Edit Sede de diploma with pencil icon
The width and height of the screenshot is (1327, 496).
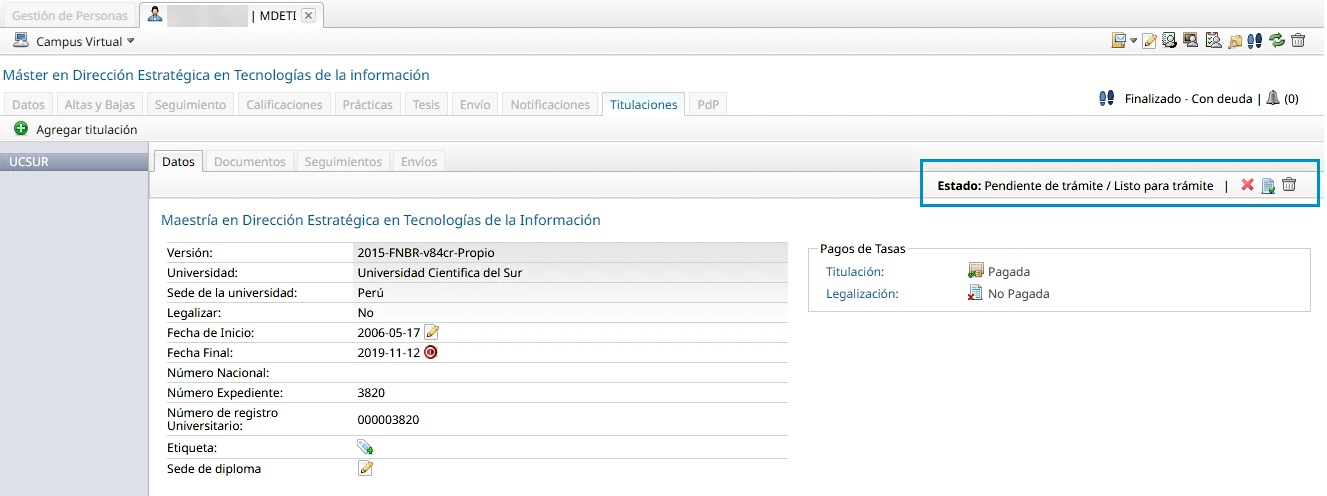365,468
